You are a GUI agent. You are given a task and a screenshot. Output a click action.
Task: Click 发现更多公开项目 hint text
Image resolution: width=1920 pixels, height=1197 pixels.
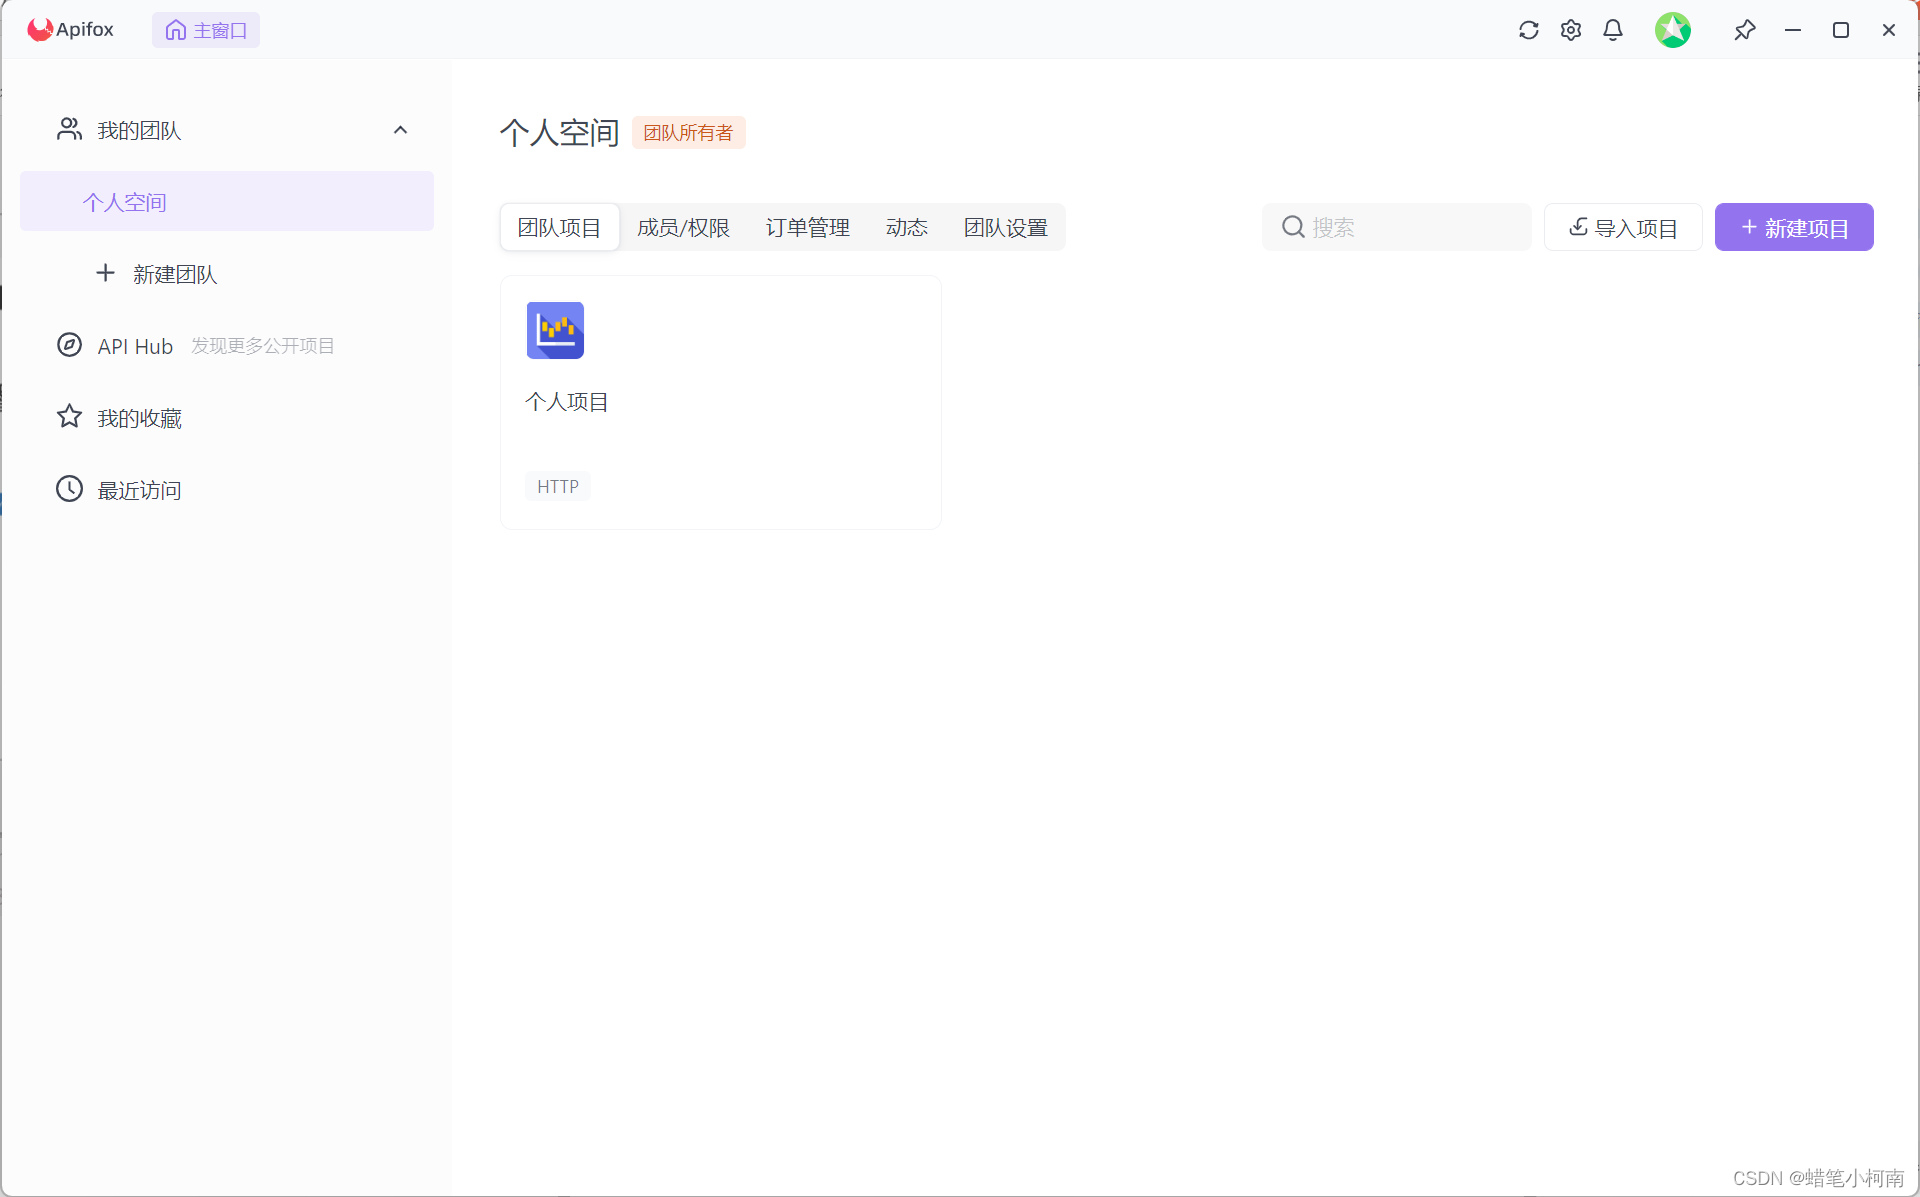263,346
